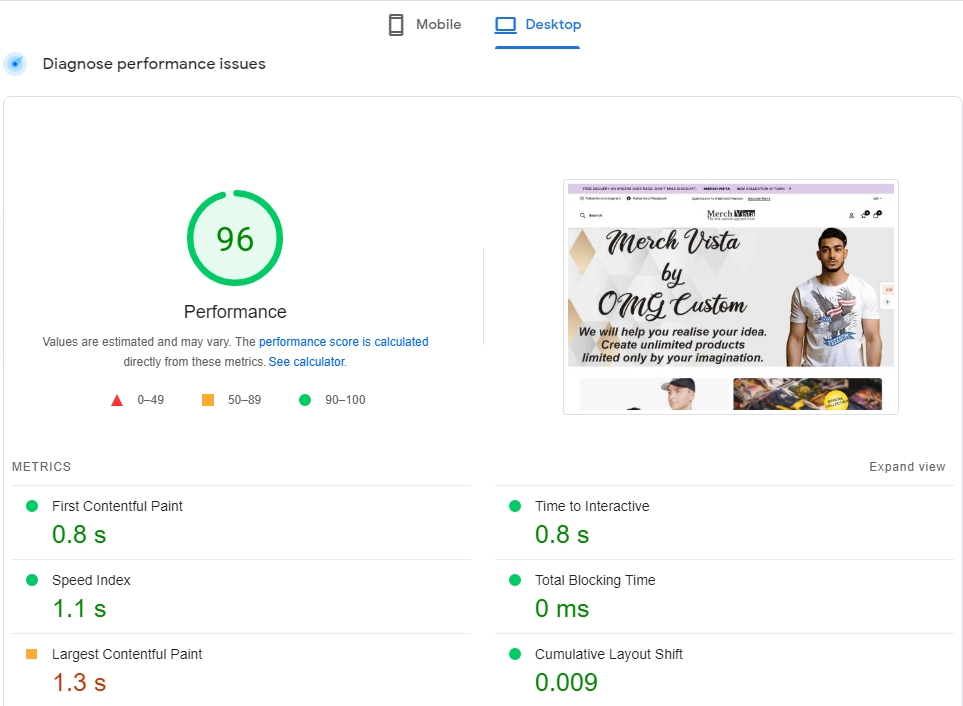Click the Cumulative Layout Shift metric label
Viewport: 963px width, 706px height.
point(608,654)
